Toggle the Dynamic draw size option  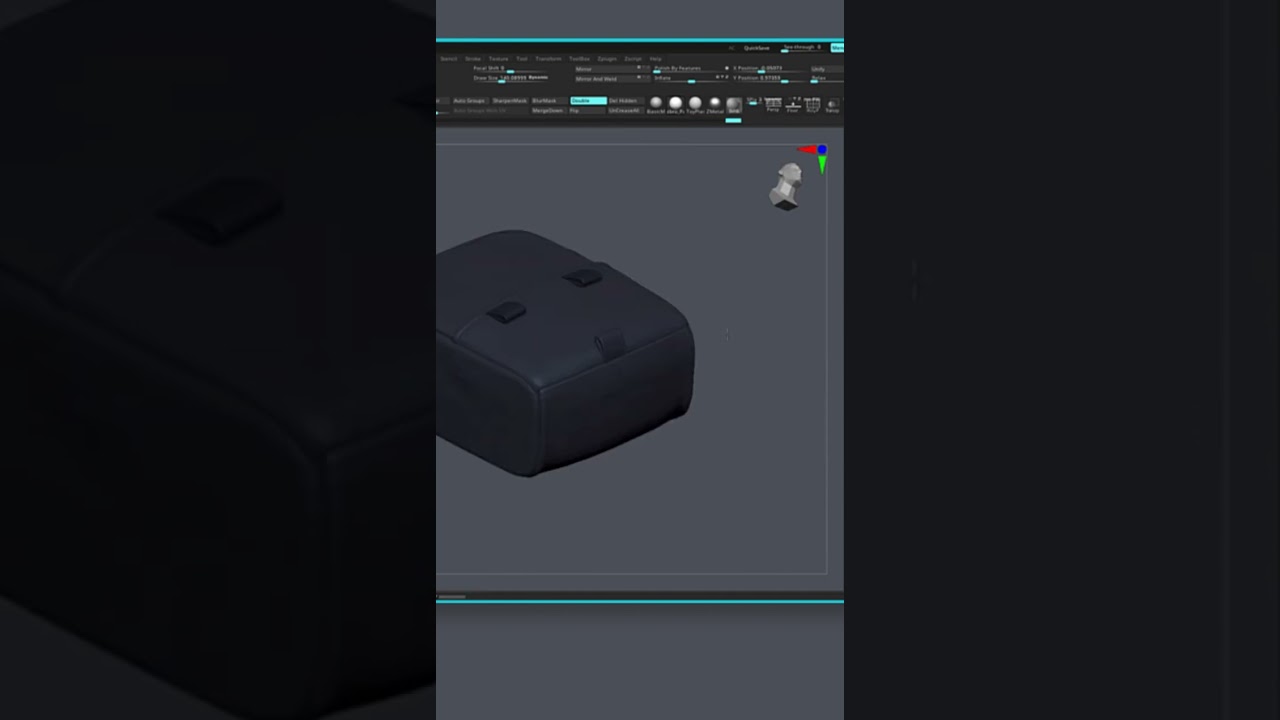click(x=538, y=77)
